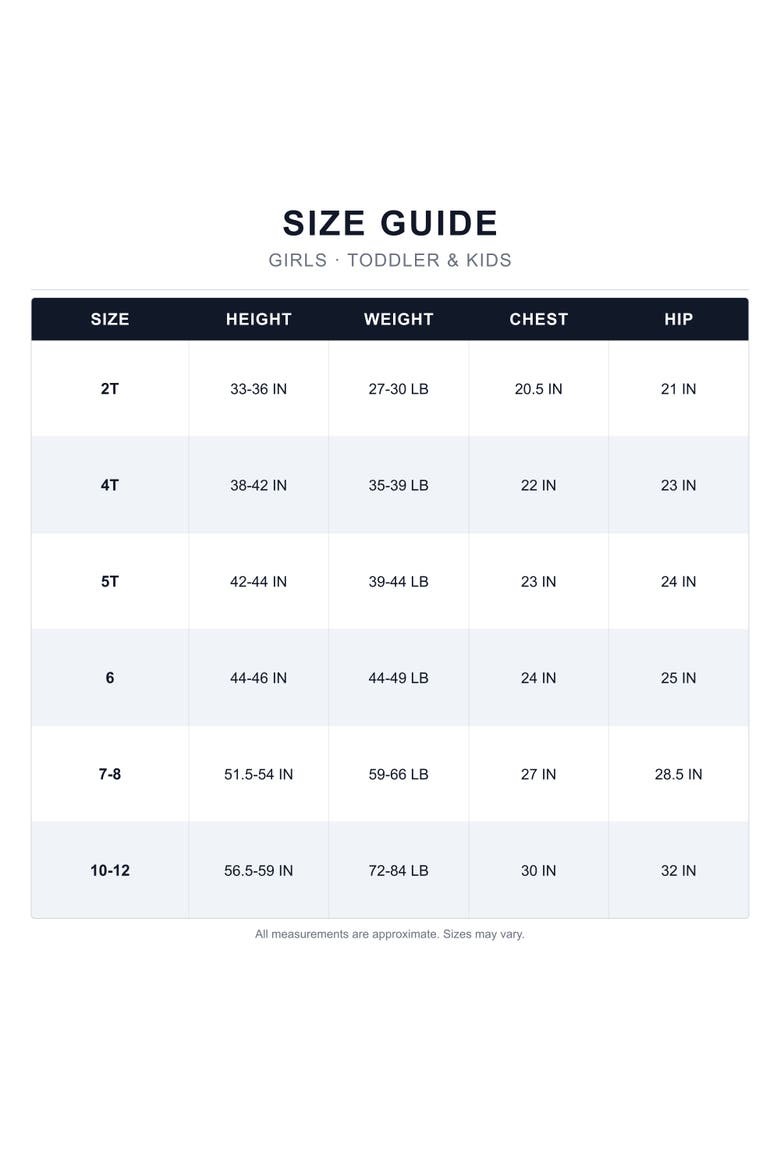780x1170 pixels.
Task: Click the SIZE GUIDE title
Action: 390,223
